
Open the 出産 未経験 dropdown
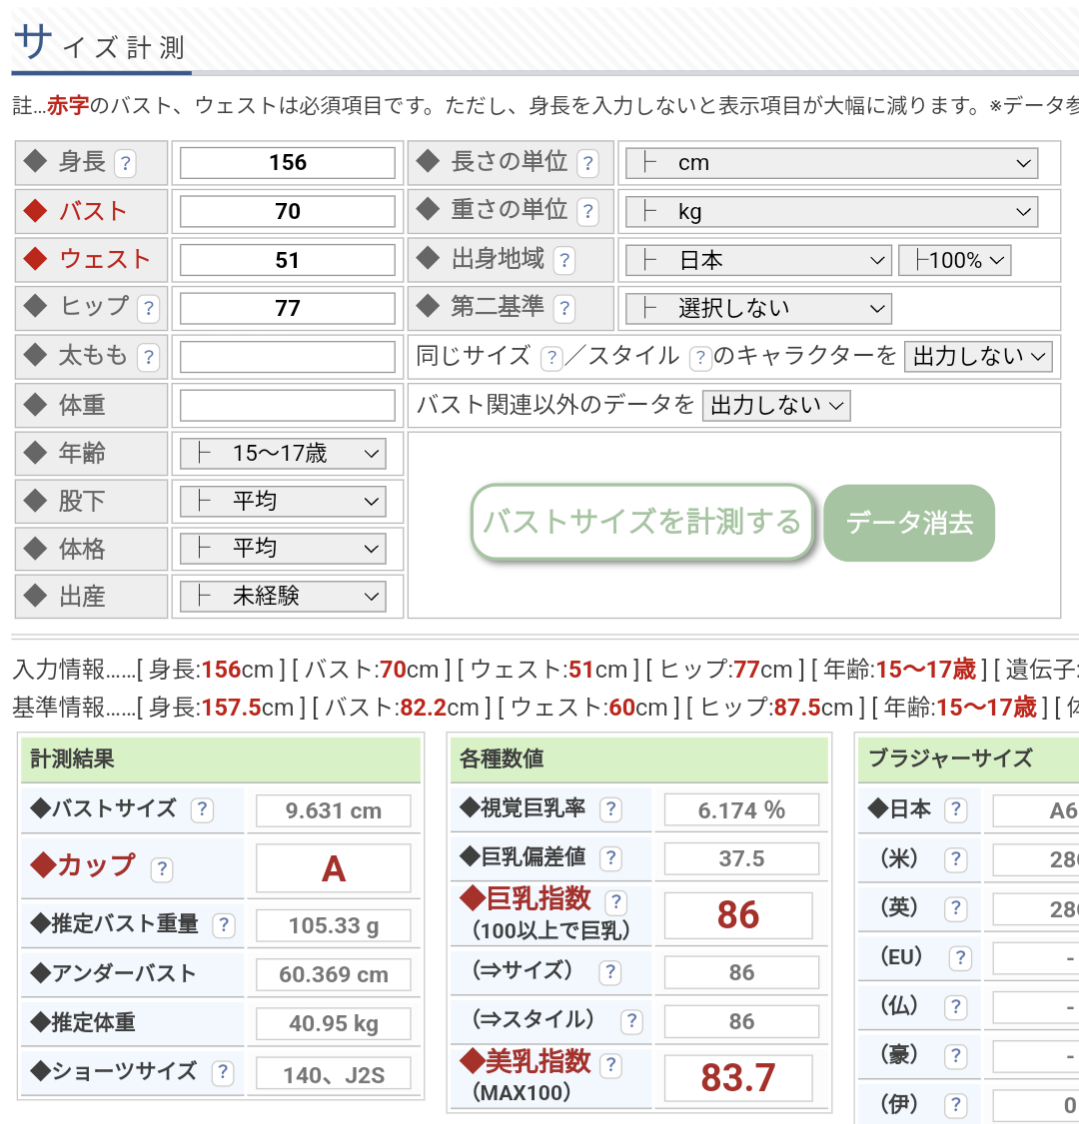(282, 597)
